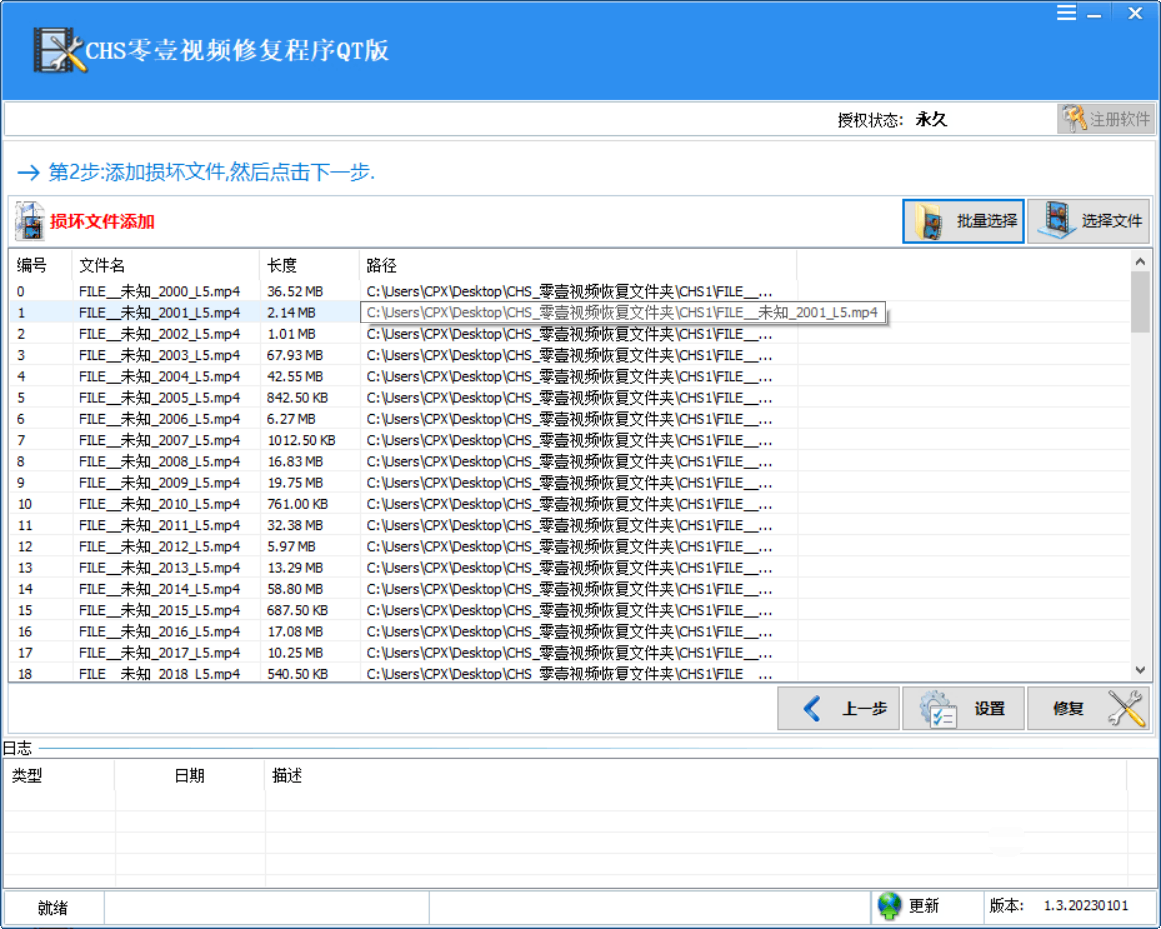Start repair with the 修复 button

(x=1088, y=708)
